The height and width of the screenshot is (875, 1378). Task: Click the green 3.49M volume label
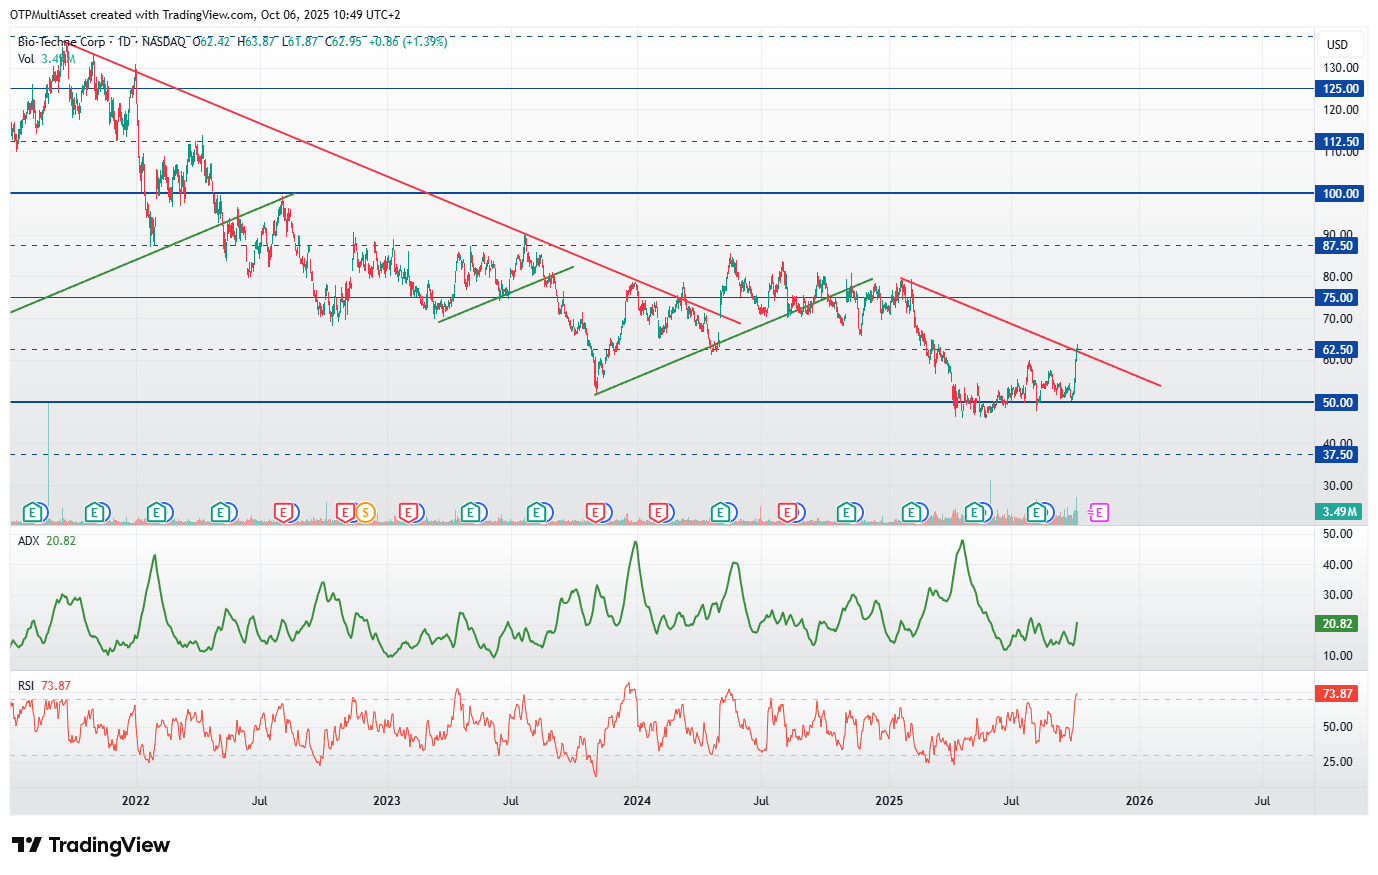pyautogui.click(x=1338, y=512)
